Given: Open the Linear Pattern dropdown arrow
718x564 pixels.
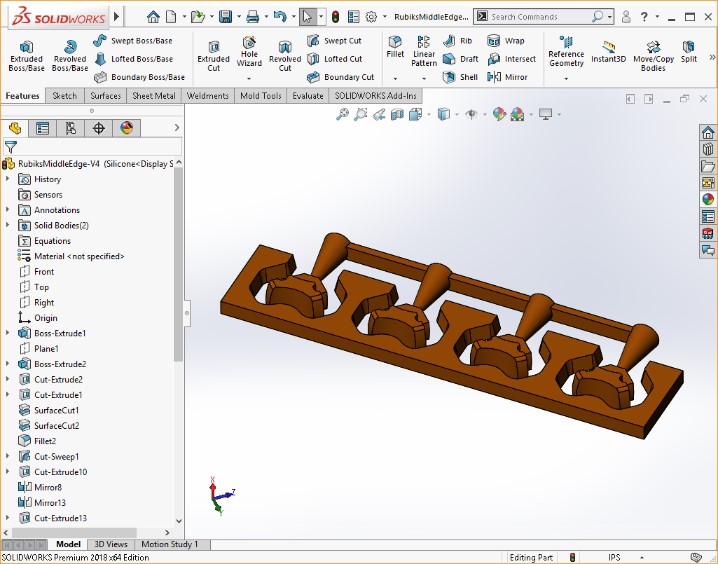Looking at the screenshot, I should point(424,79).
